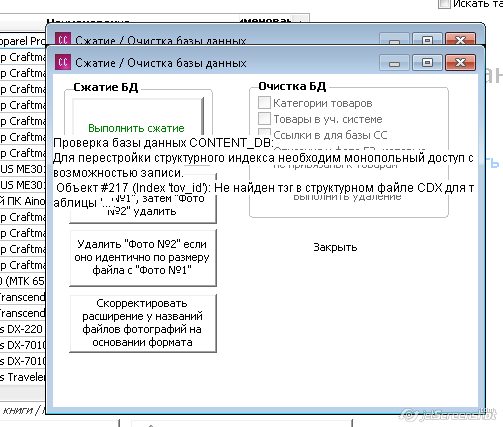
Task: Maximize the front Сжатие / Очистка базы данных window
Action: [427, 63]
